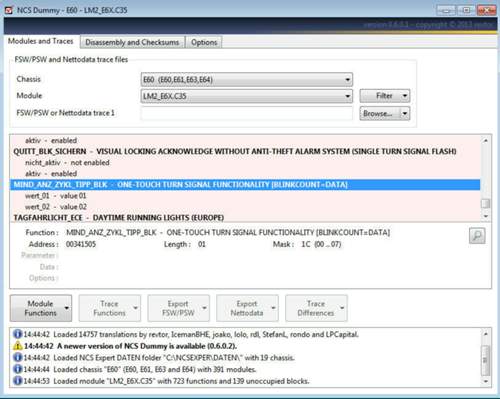
Task: Expand the Module Functions dropdown arrow
Action: [x=67, y=308]
